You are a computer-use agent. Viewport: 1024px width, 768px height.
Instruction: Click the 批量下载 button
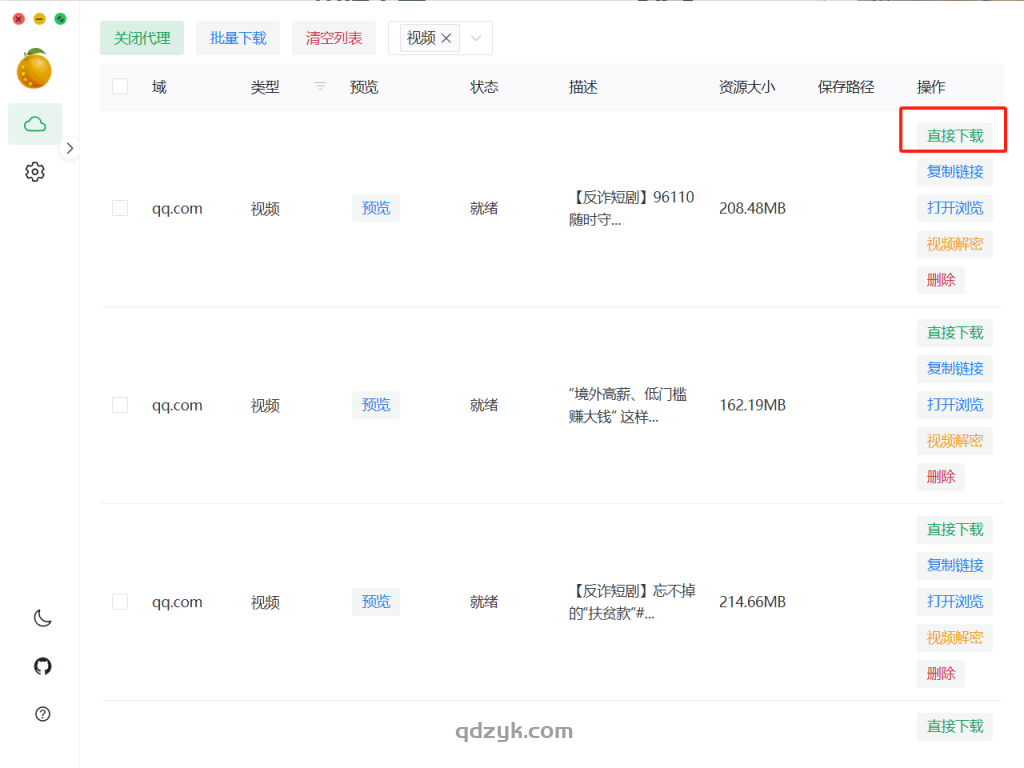point(237,38)
